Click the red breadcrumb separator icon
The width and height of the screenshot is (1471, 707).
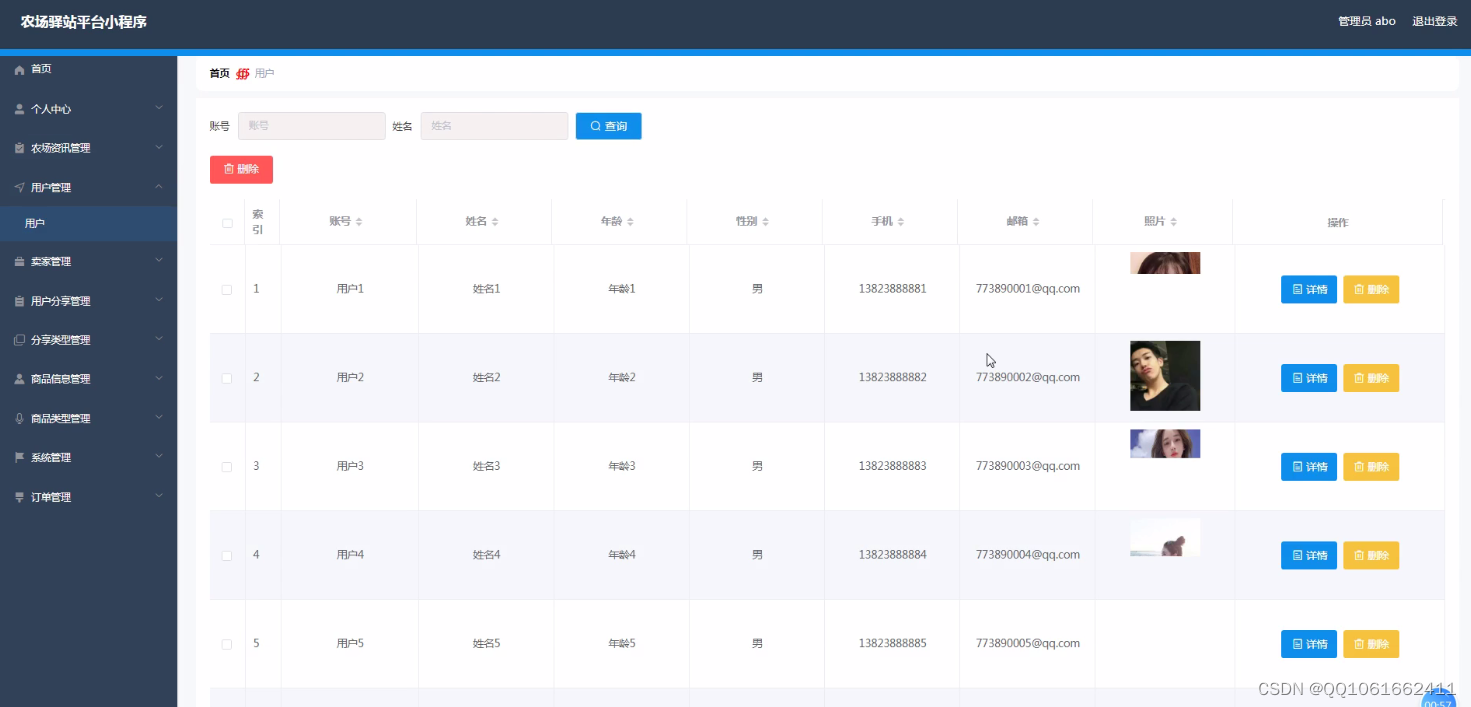tap(242, 74)
